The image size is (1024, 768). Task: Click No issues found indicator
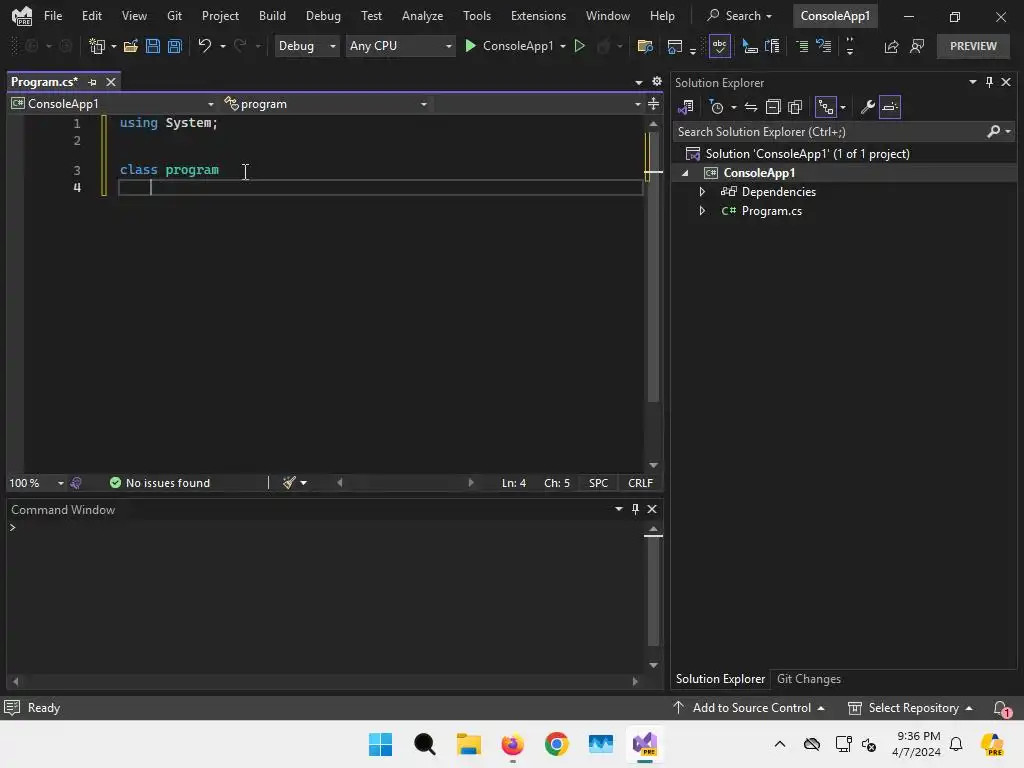pyautogui.click(x=160, y=483)
